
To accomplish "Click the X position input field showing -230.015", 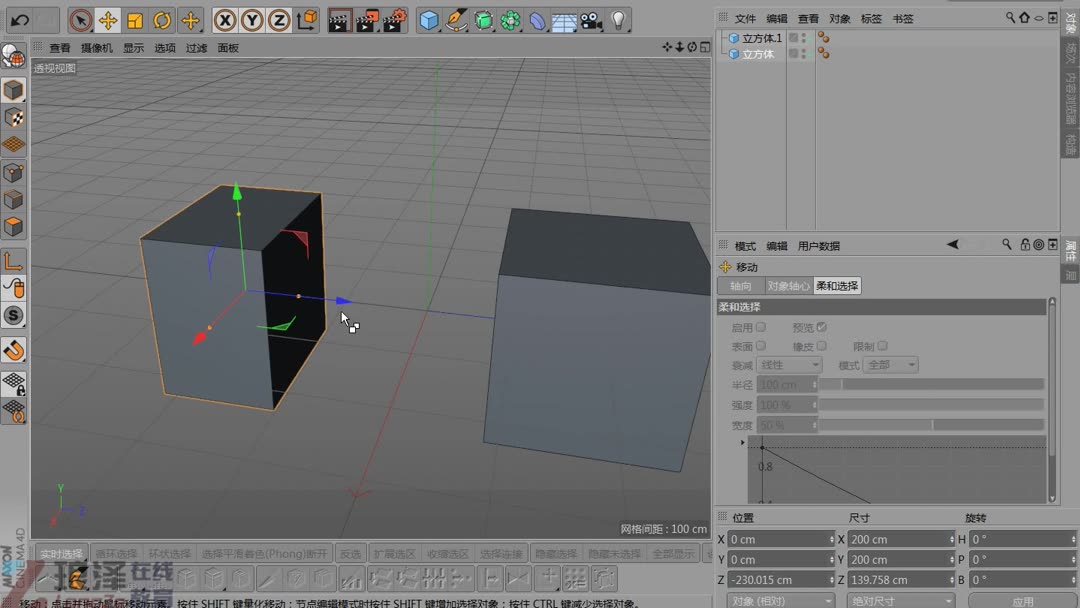I will [x=780, y=579].
